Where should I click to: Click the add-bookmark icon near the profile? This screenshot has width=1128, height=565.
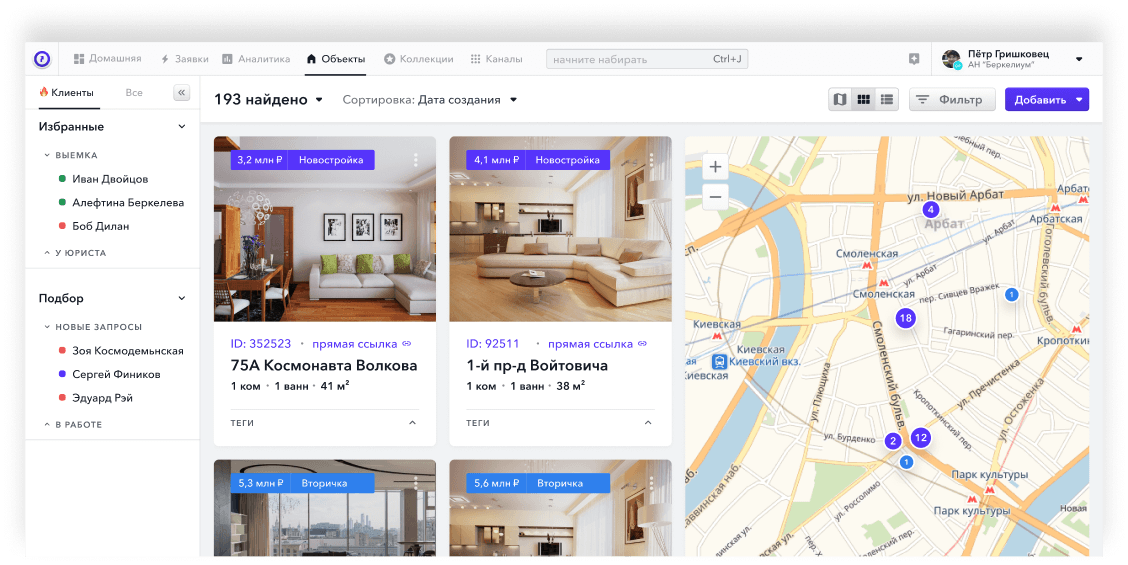tap(914, 59)
